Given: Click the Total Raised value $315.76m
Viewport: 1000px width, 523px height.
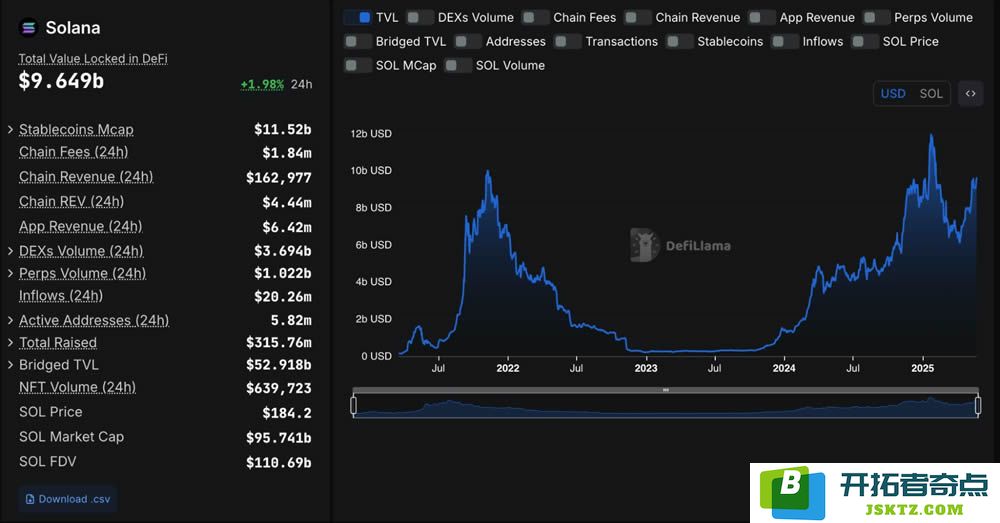Looking at the screenshot, I should [279, 343].
